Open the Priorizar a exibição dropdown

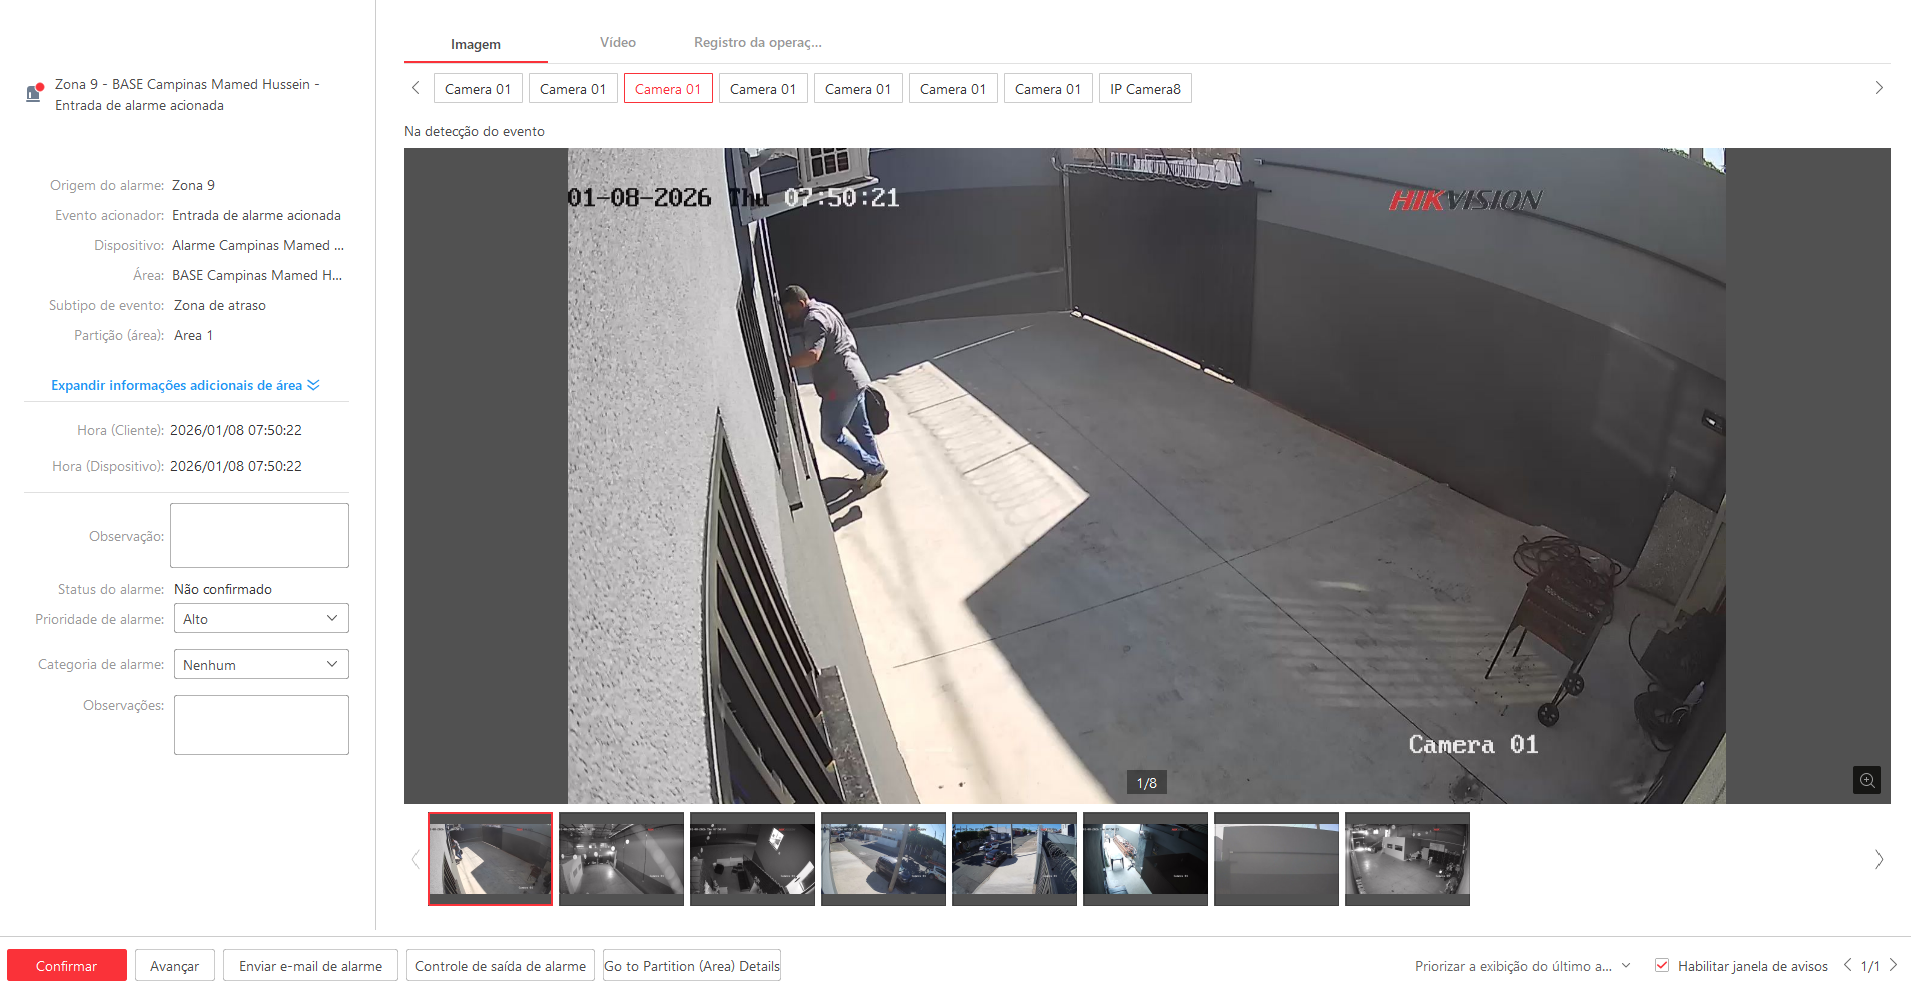pyautogui.click(x=1522, y=966)
